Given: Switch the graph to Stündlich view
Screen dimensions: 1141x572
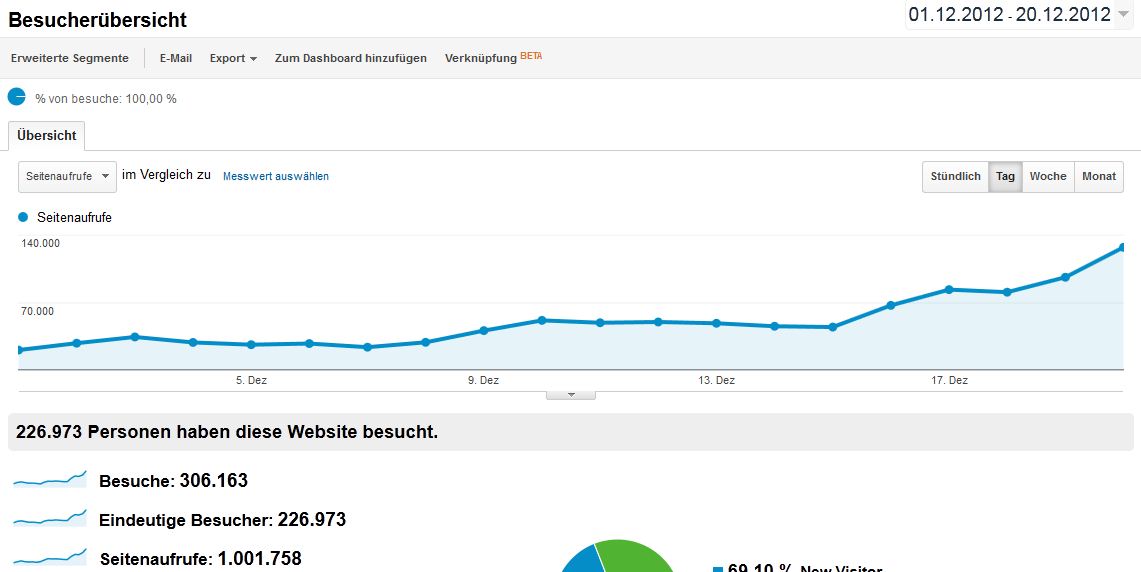Looking at the screenshot, I should [955, 176].
